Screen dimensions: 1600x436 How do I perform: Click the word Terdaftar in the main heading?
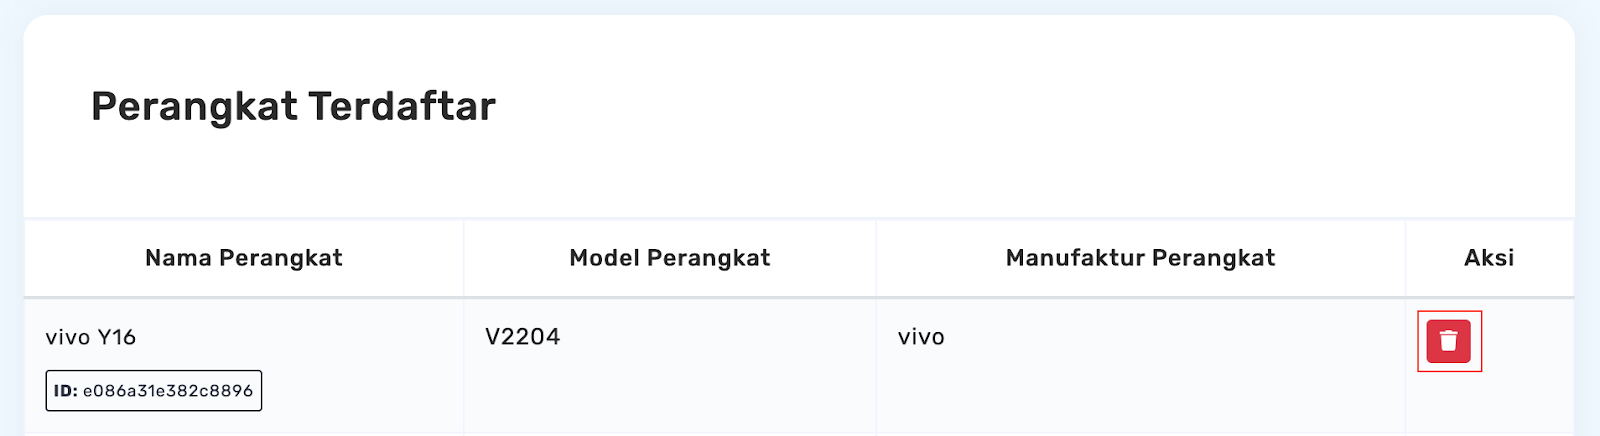click(x=402, y=106)
